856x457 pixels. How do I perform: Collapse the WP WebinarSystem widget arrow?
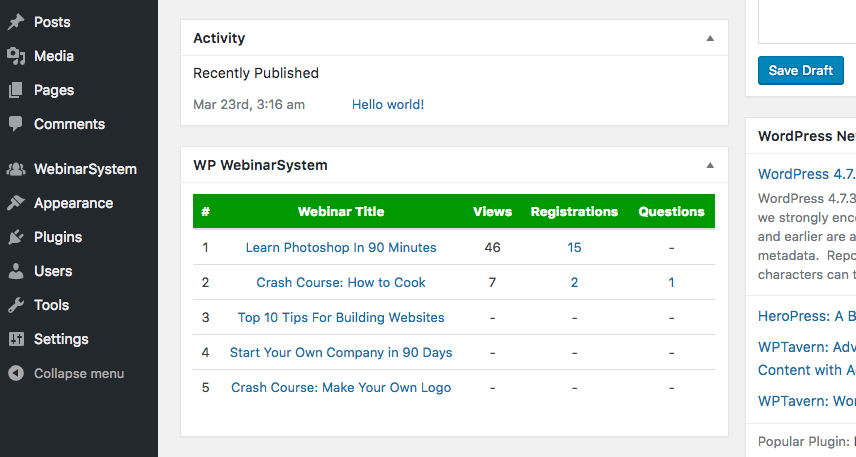coord(710,165)
